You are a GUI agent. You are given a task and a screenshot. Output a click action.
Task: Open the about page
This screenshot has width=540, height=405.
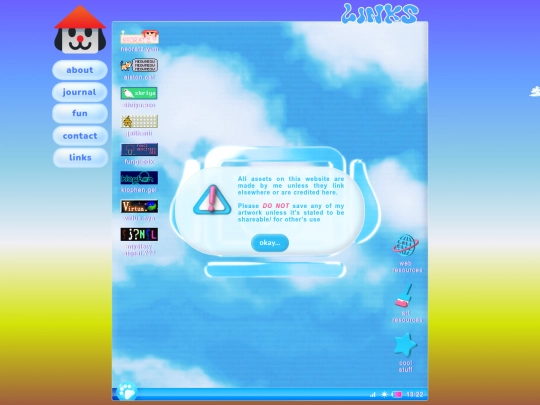point(80,70)
